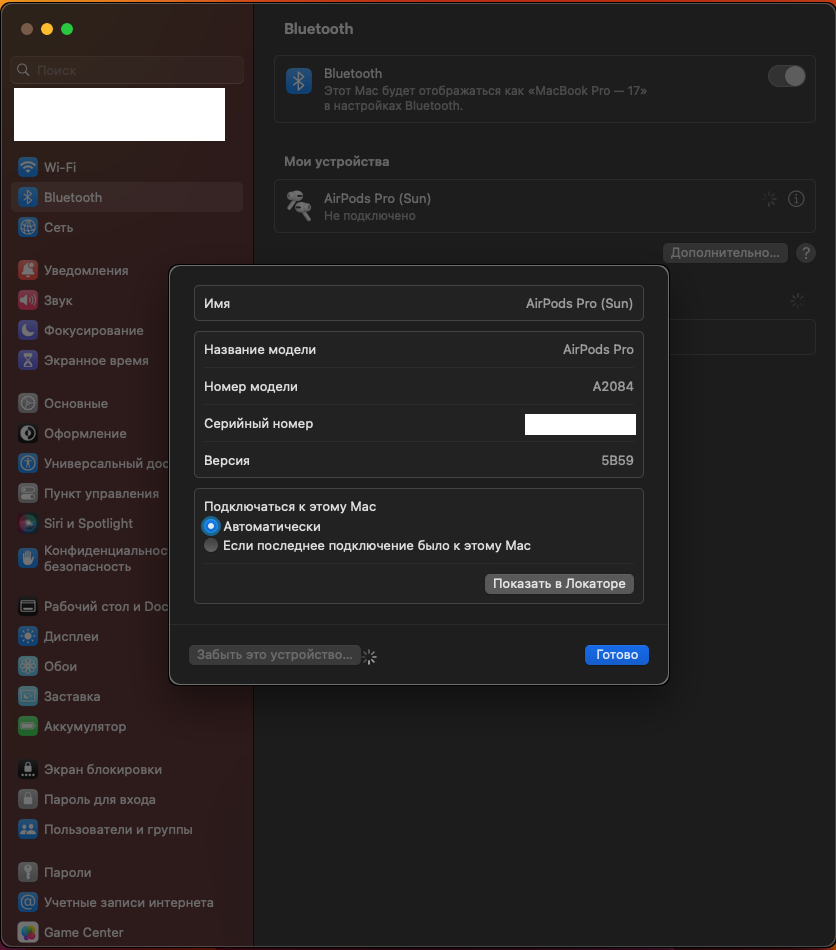This screenshot has width=836, height=950.
Task: Click the Звук speaker icon
Action: coord(28,300)
